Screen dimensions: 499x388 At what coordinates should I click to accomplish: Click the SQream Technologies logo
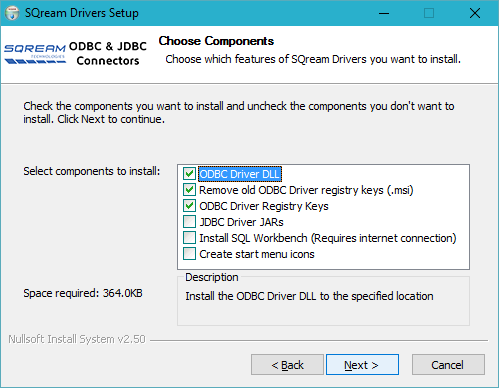35,54
